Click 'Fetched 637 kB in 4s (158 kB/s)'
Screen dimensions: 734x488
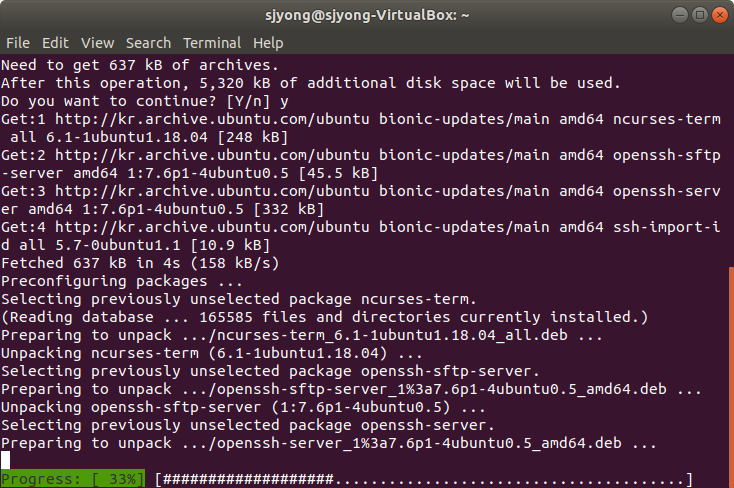pyautogui.click(x=140, y=263)
